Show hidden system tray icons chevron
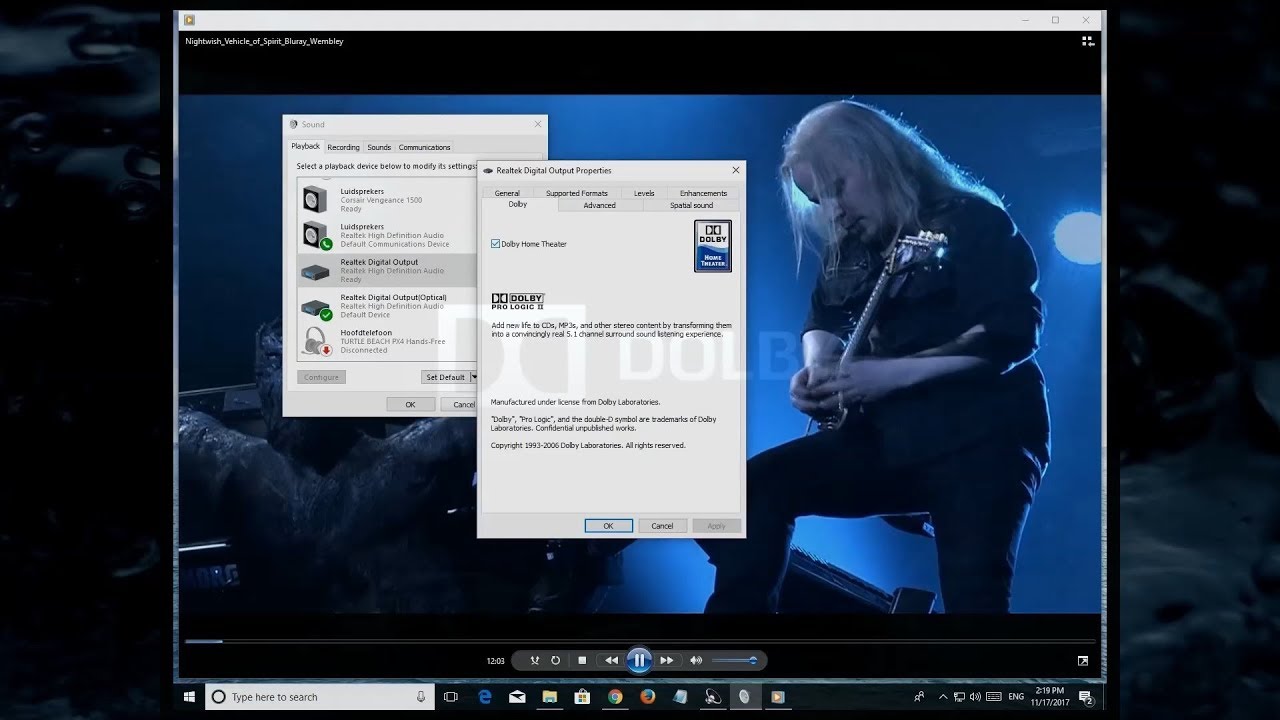Image resolution: width=1280 pixels, height=720 pixels. (945, 696)
